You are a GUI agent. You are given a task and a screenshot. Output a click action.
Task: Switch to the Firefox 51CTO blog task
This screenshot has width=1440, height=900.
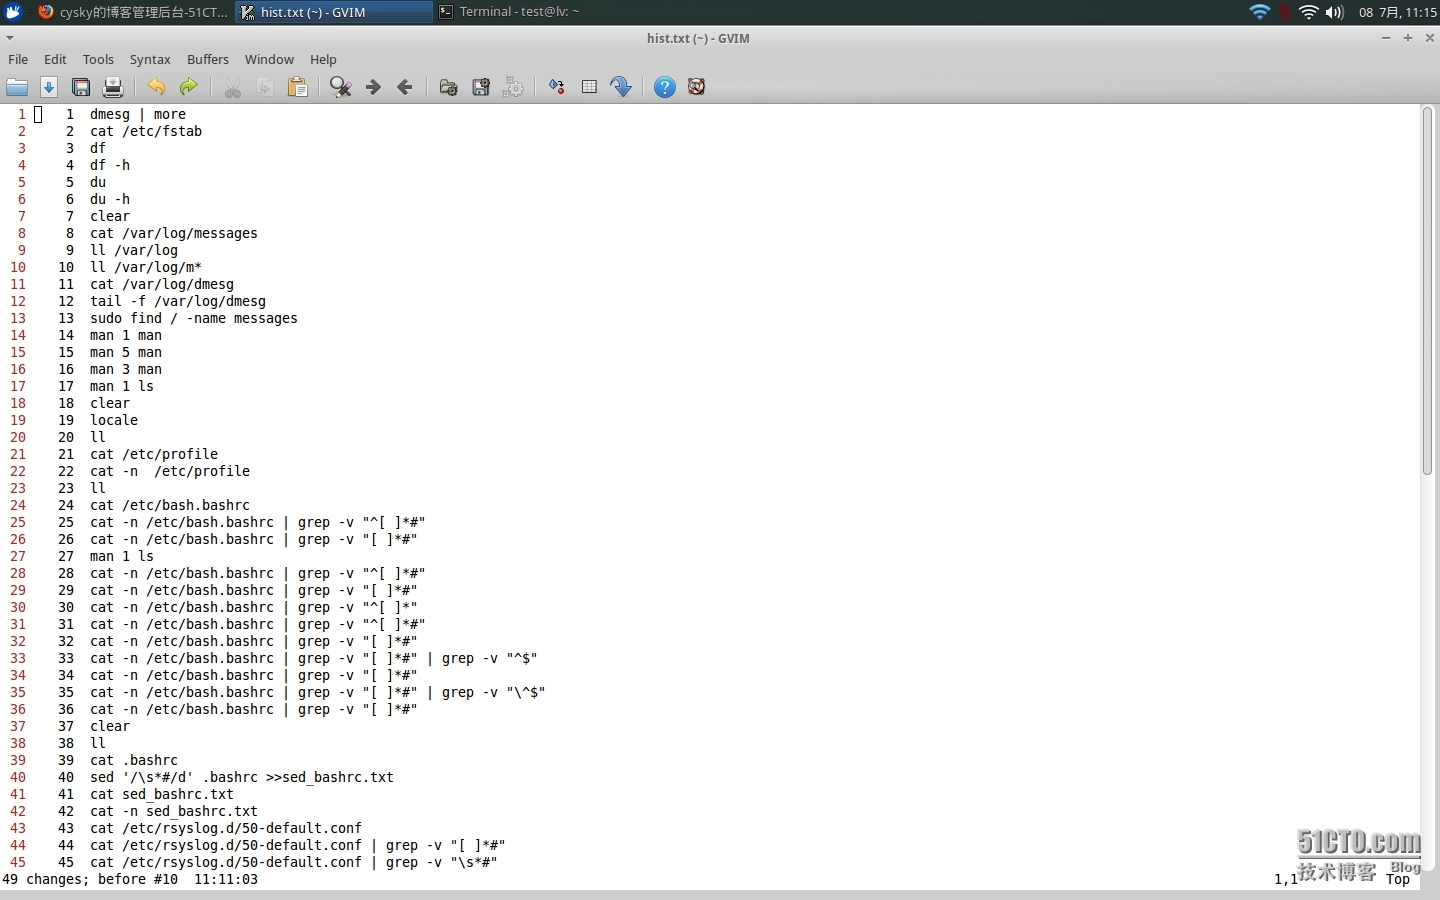click(x=132, y=12)
